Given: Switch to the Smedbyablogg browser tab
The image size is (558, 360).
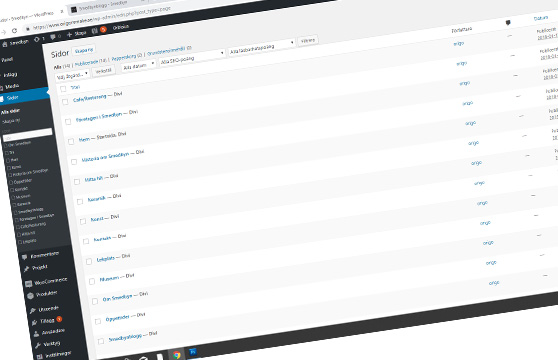Looking at the screenshot, I should 103,6.
